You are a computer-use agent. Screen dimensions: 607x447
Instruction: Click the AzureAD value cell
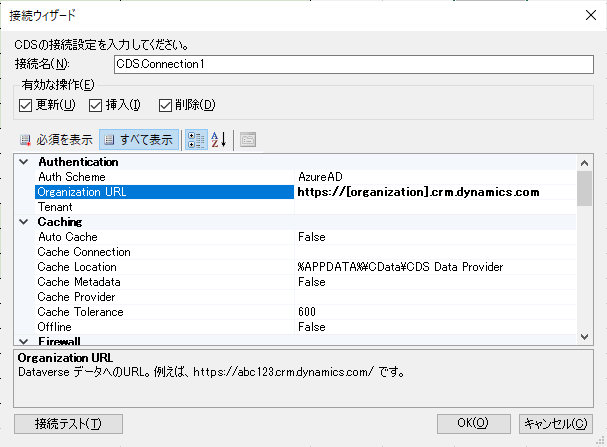coord(435,177)
